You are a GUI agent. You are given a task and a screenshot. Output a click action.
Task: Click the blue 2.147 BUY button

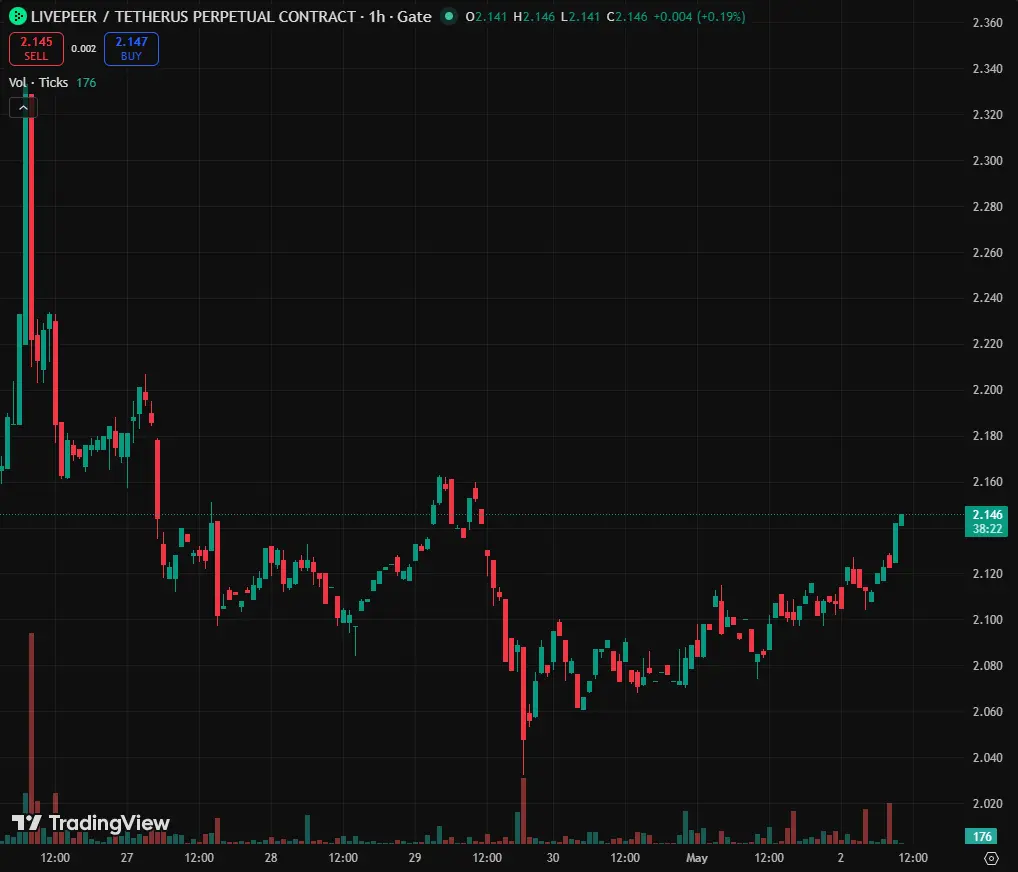[x=131, y=49]
